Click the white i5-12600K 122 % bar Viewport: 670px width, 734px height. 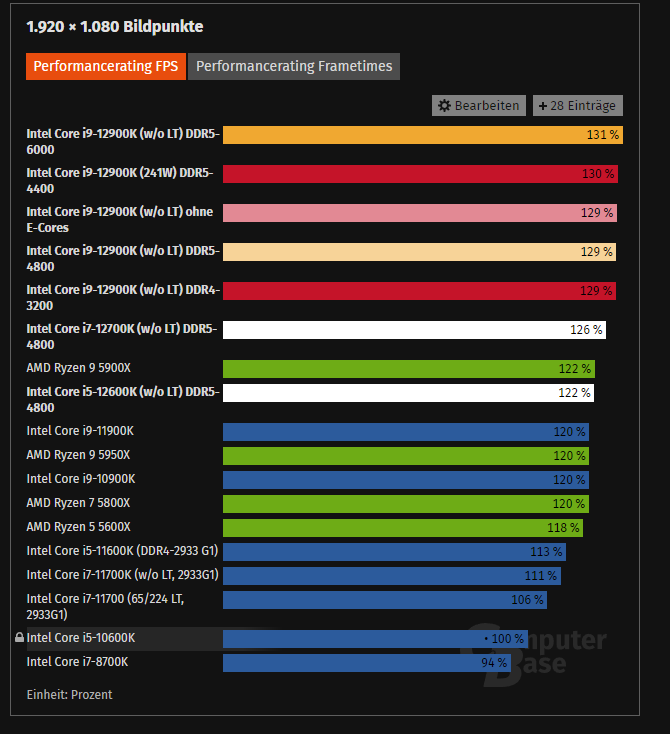[x=408, y=393]
